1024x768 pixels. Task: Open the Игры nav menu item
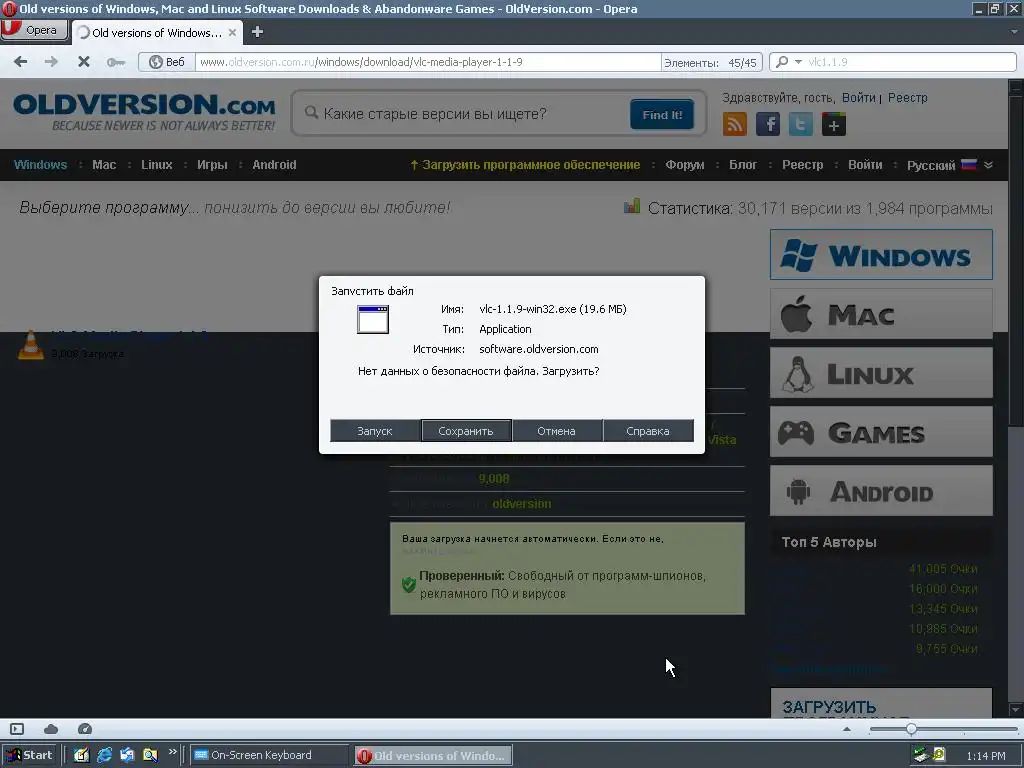[x=212, y=165]
